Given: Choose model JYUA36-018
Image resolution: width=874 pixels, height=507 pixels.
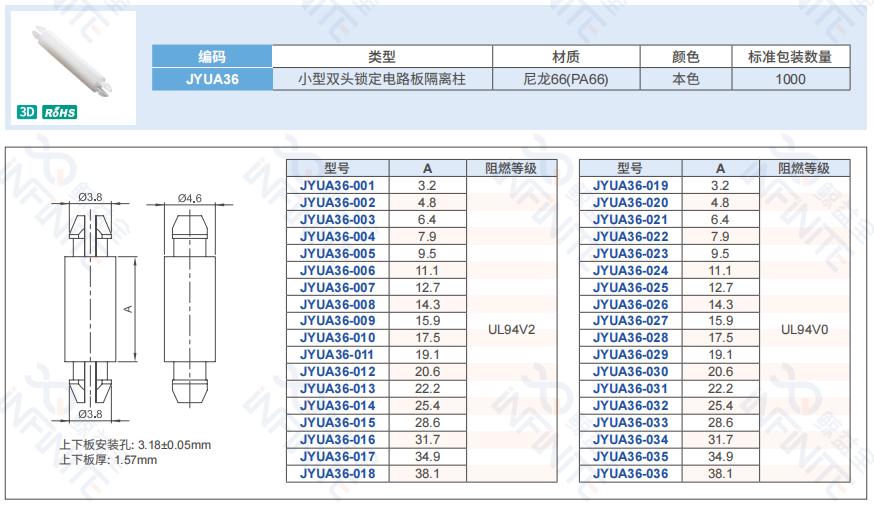Looking at the screenshot, I should click(337, 473).
